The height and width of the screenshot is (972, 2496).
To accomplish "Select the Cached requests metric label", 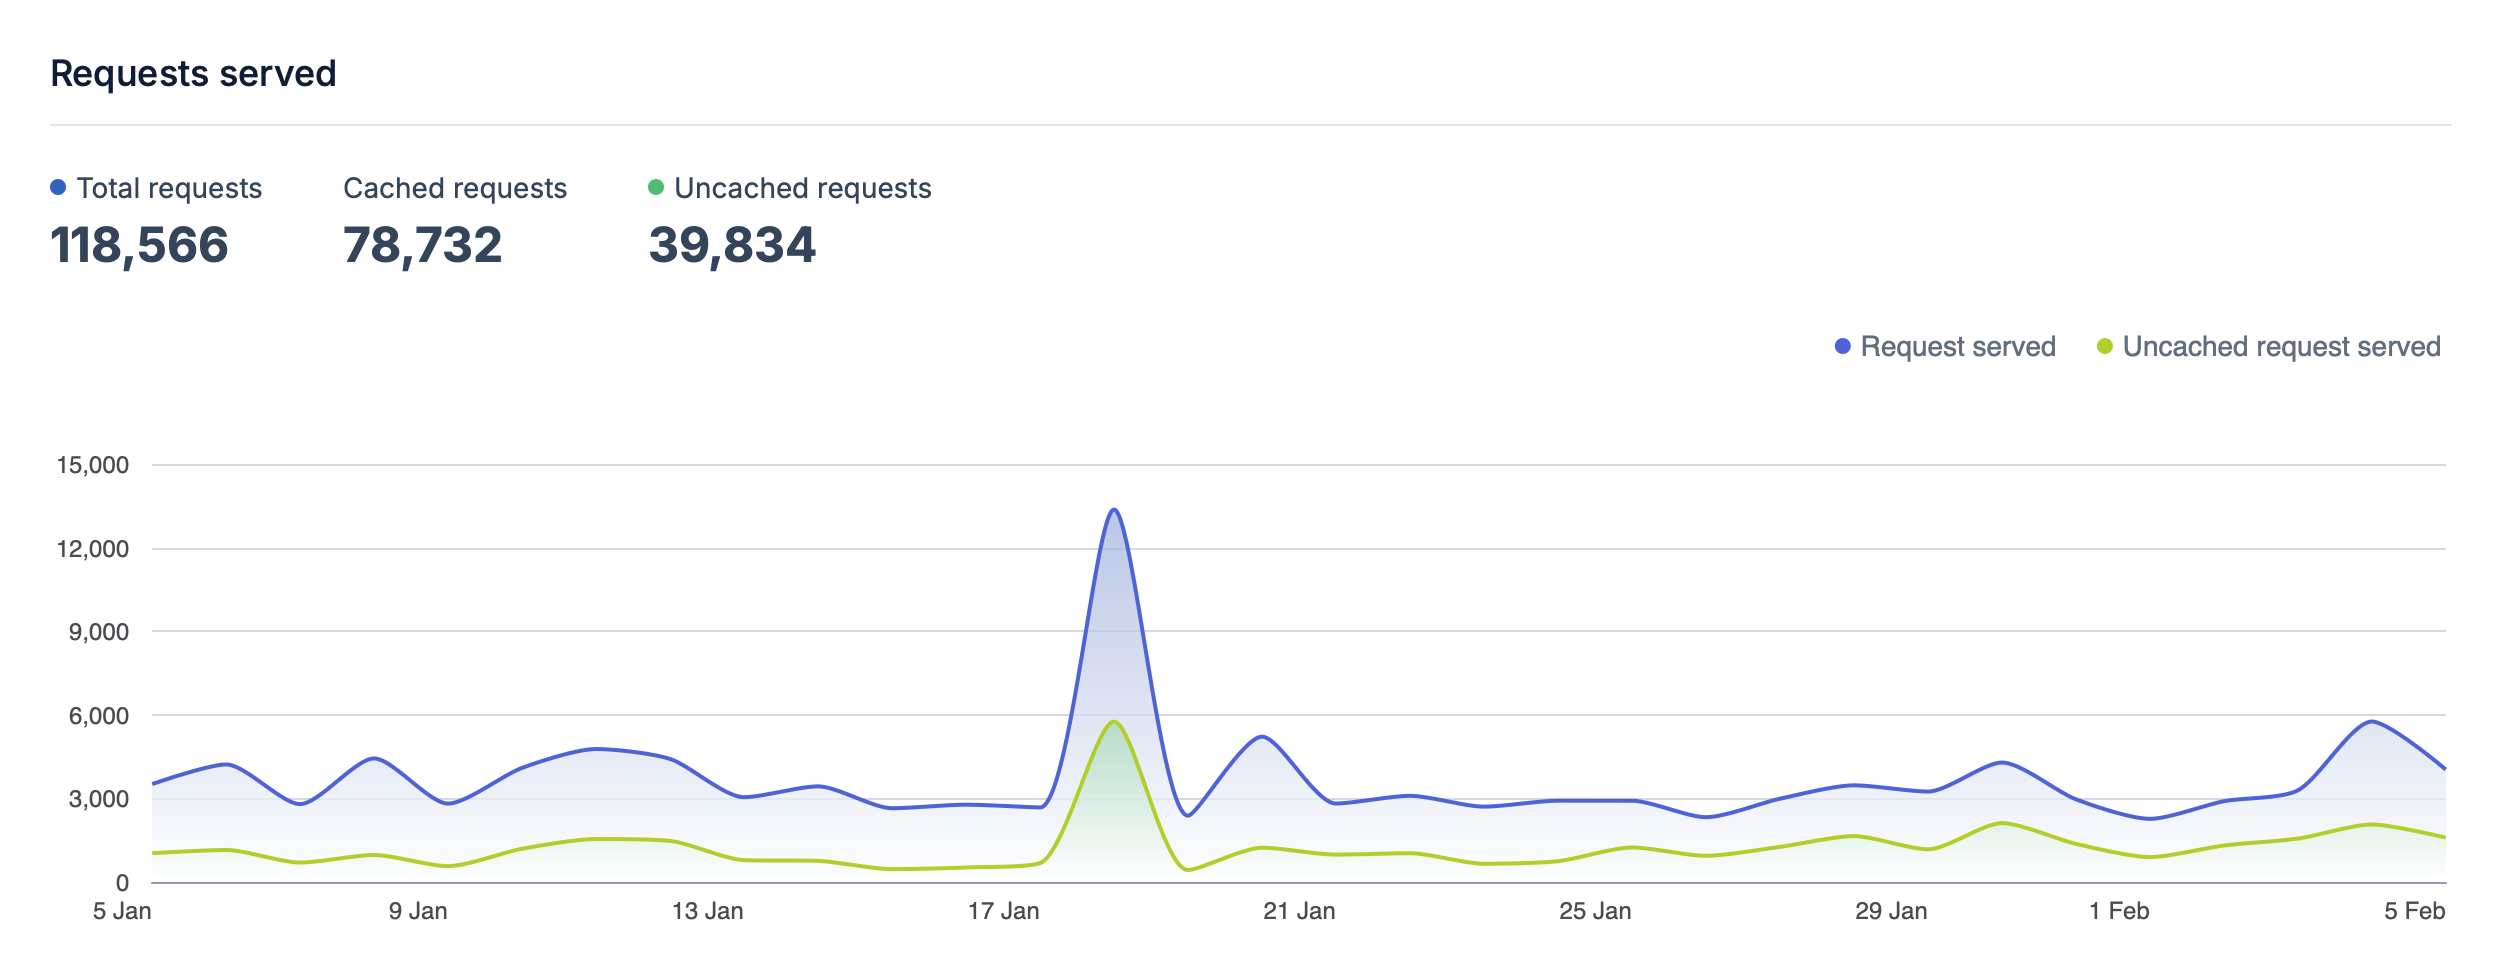I will pos(455,188).
